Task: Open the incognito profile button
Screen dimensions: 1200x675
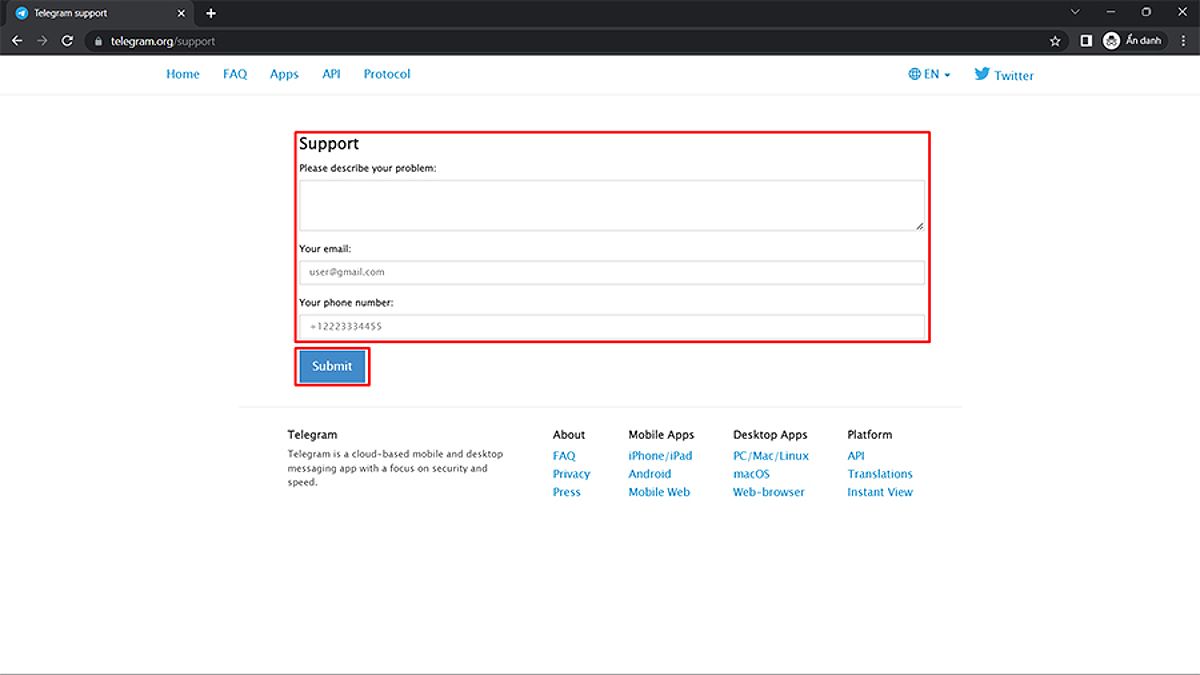Action: [1134, 41]
